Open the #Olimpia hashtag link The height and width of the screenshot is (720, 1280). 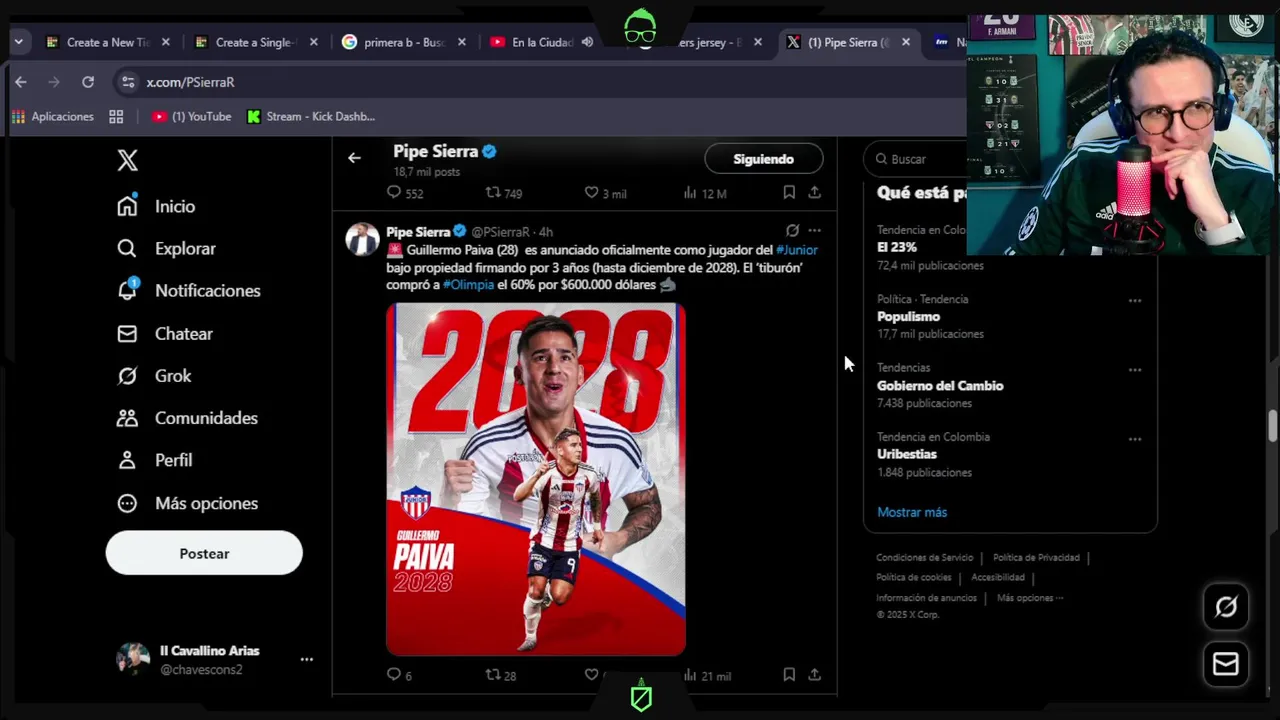[469, 285]
